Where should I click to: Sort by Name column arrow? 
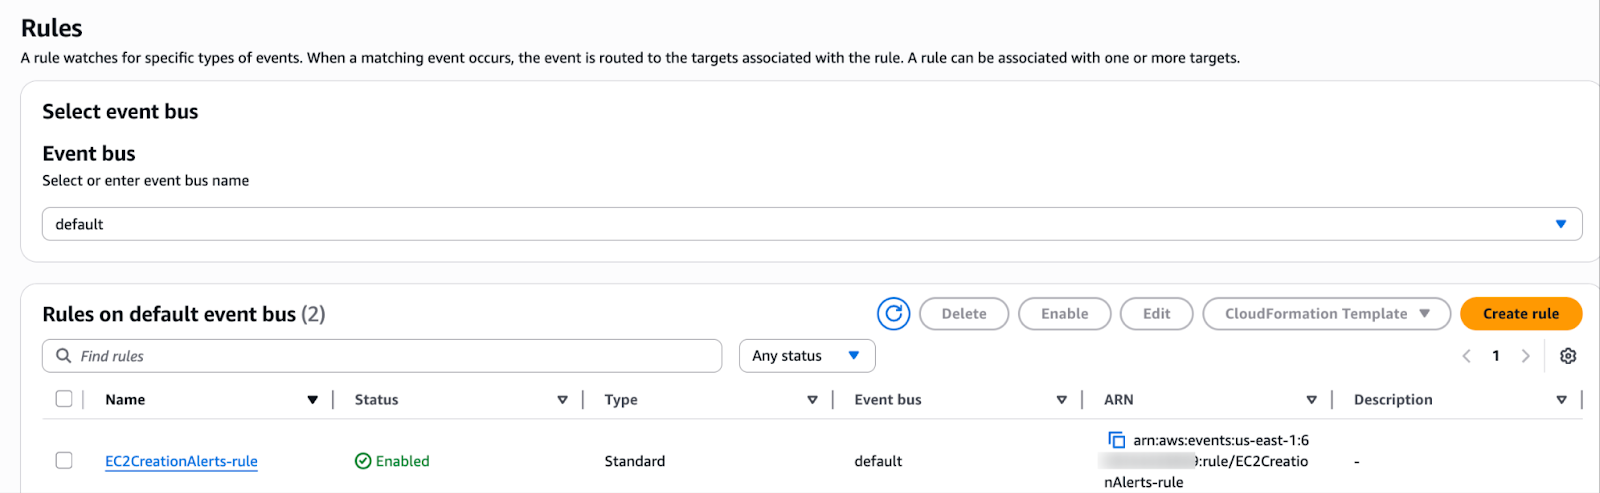point(312,400)
